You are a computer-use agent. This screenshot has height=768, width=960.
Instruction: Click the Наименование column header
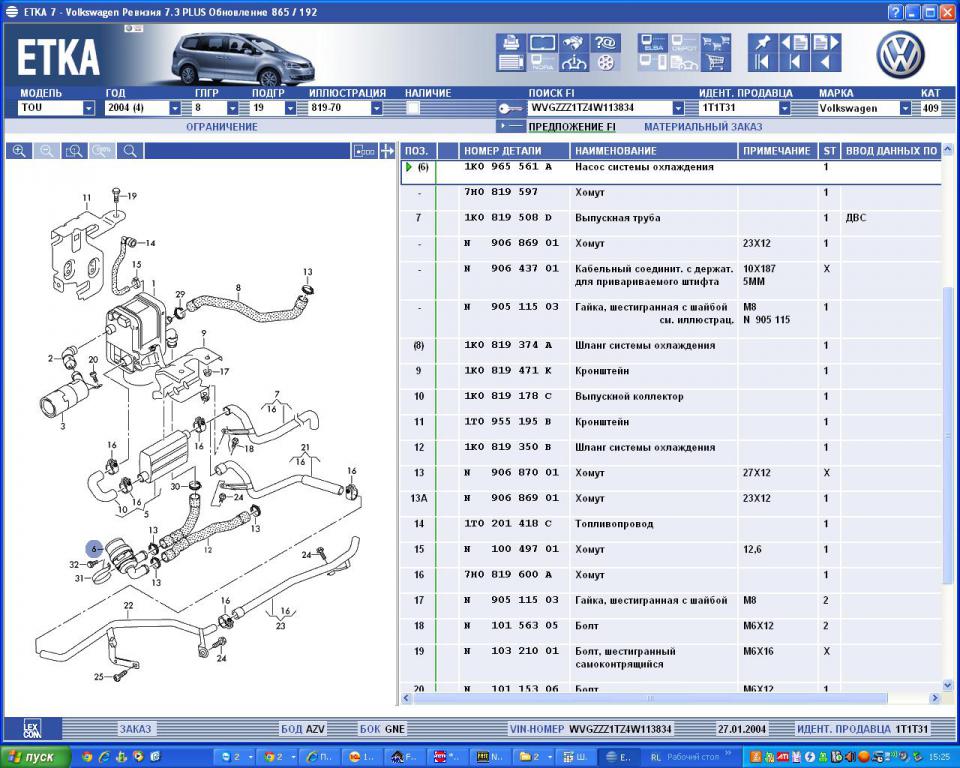(x=653, y=151)
